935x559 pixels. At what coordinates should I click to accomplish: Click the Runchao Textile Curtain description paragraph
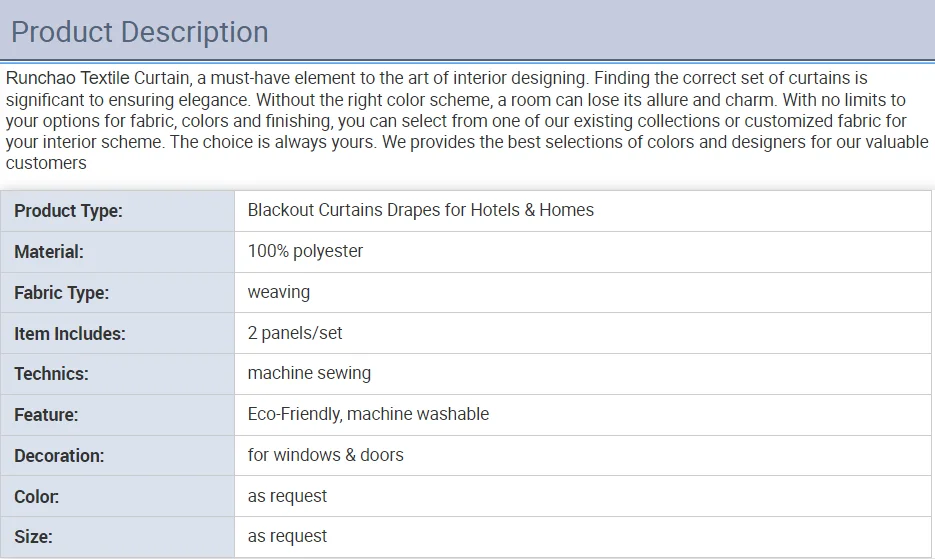[x=467, y=121]
